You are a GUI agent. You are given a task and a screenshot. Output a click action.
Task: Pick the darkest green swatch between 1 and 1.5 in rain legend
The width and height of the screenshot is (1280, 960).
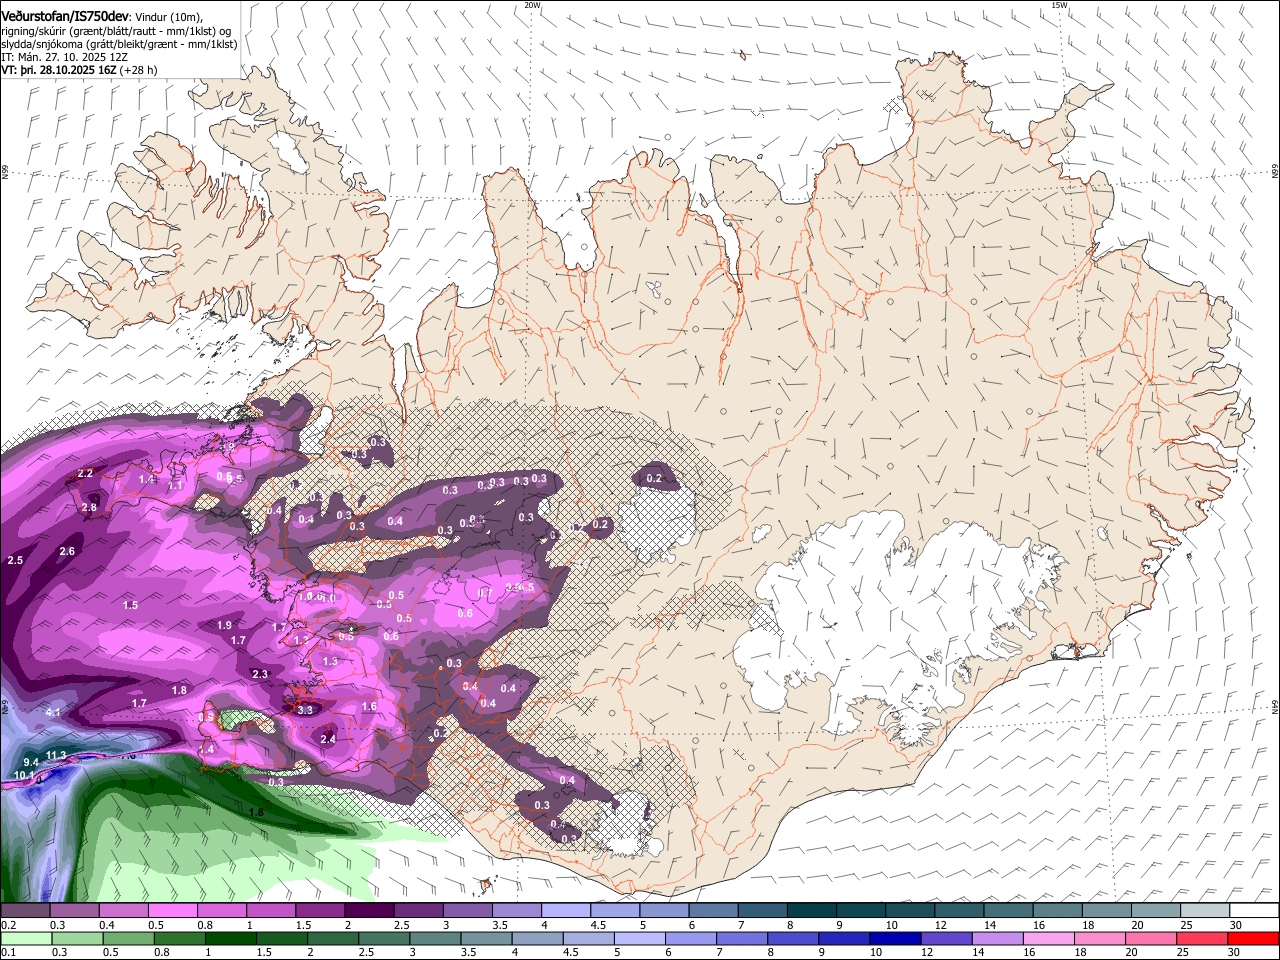[x=229, y=939]
